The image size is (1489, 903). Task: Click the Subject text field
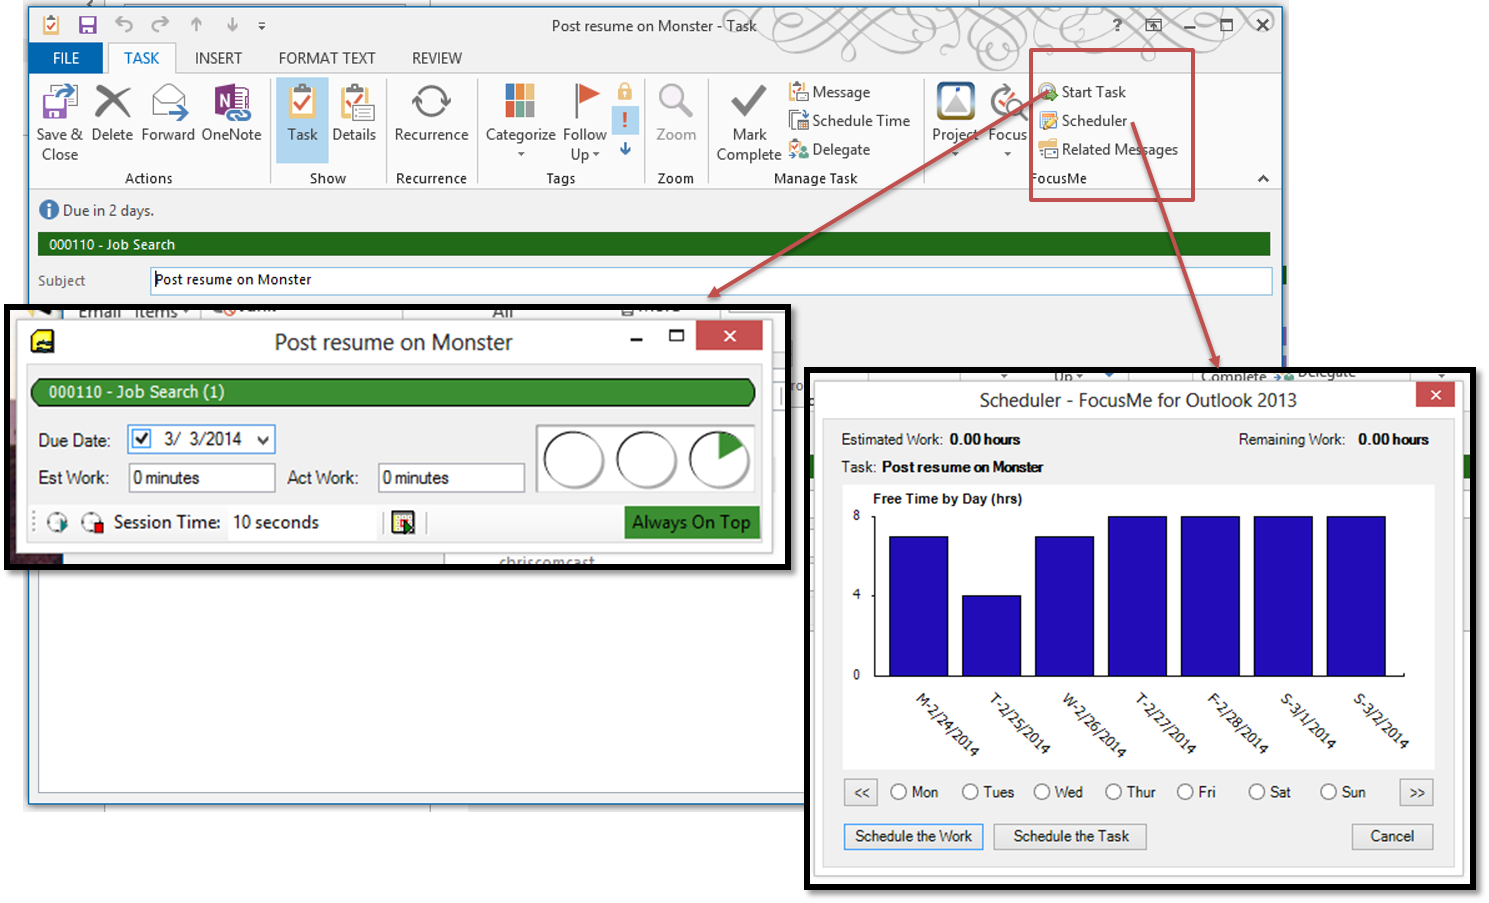click(x=711, y=280)
